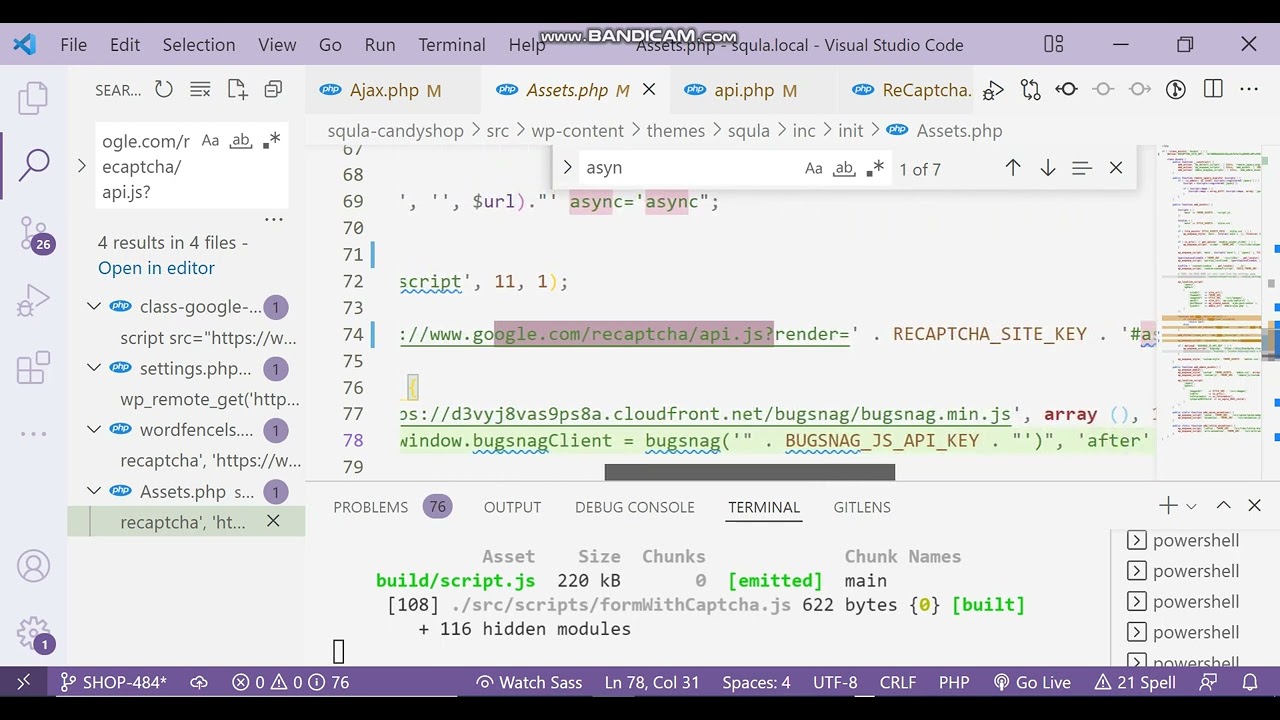The height and width of the screenshot is (720, 1280).
Task: Close the Assets.php tab
Action: (648, 90)
